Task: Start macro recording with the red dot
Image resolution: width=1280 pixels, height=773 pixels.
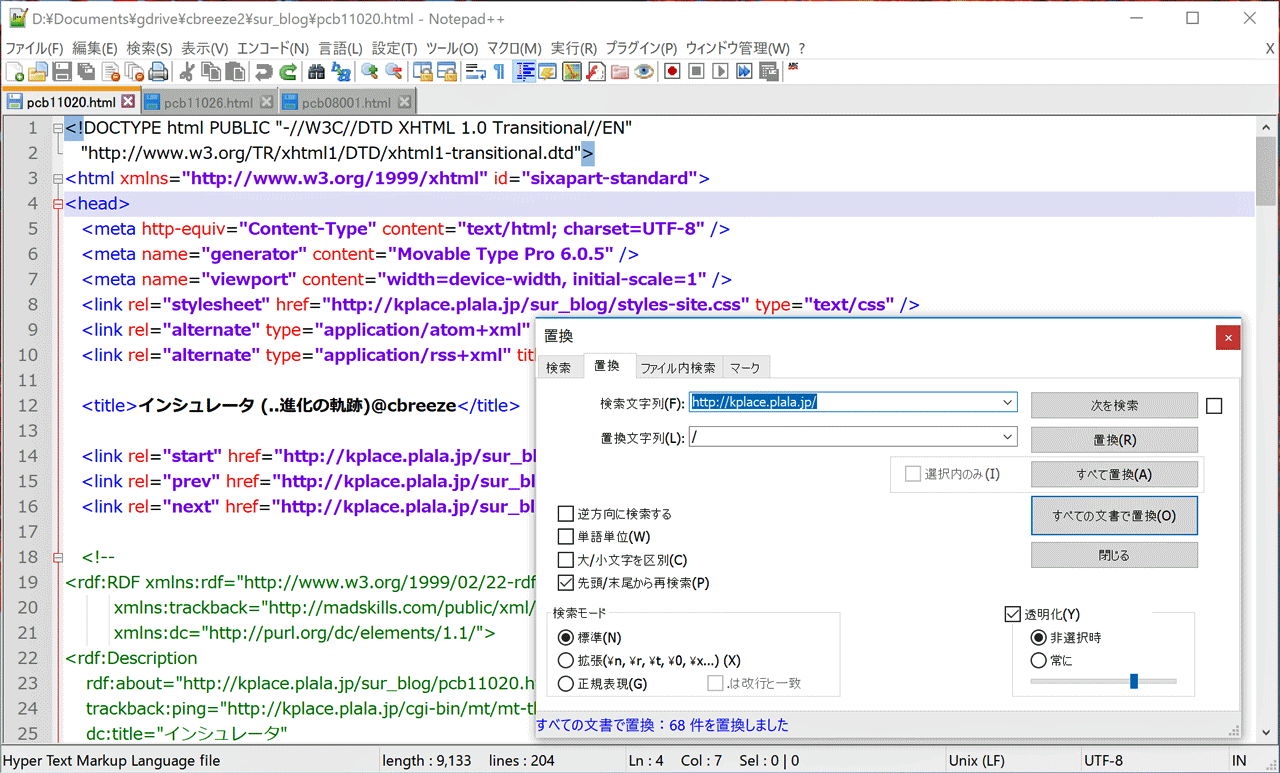Action: (672, 72)
